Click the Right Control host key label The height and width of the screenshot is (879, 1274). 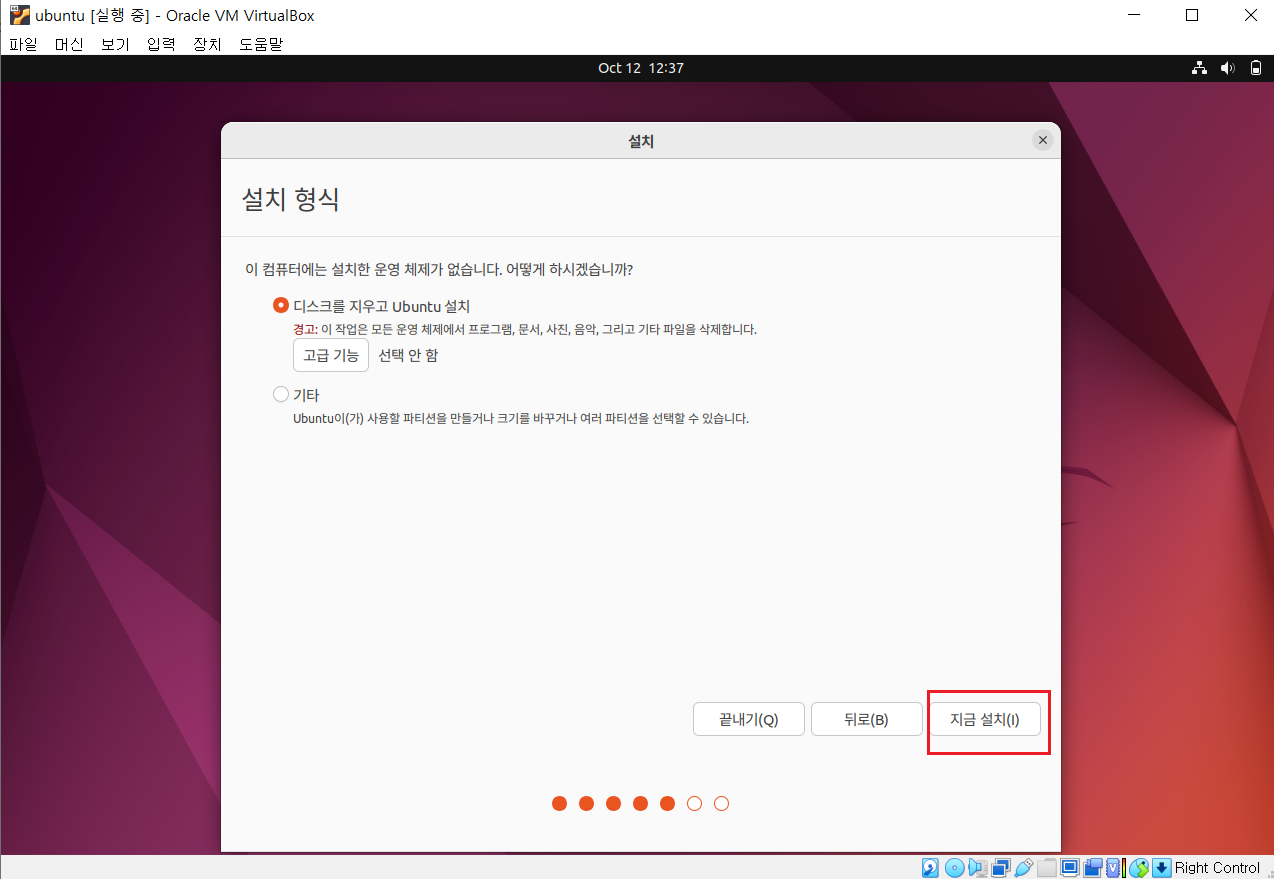1217,867
